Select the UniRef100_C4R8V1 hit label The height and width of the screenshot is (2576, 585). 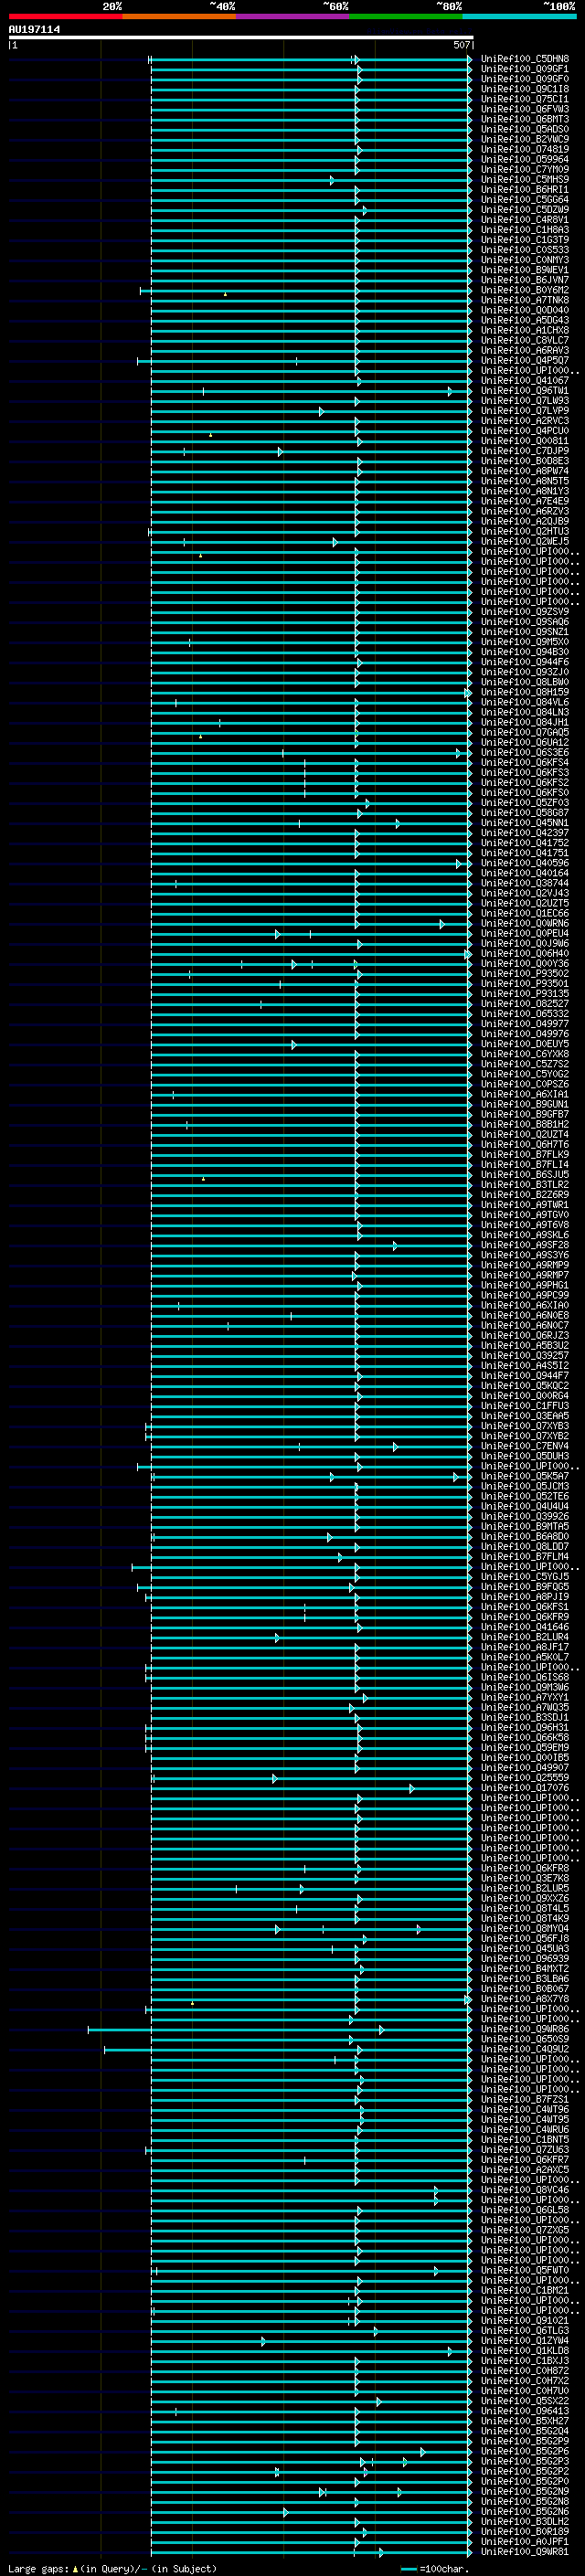pos(524,220)
